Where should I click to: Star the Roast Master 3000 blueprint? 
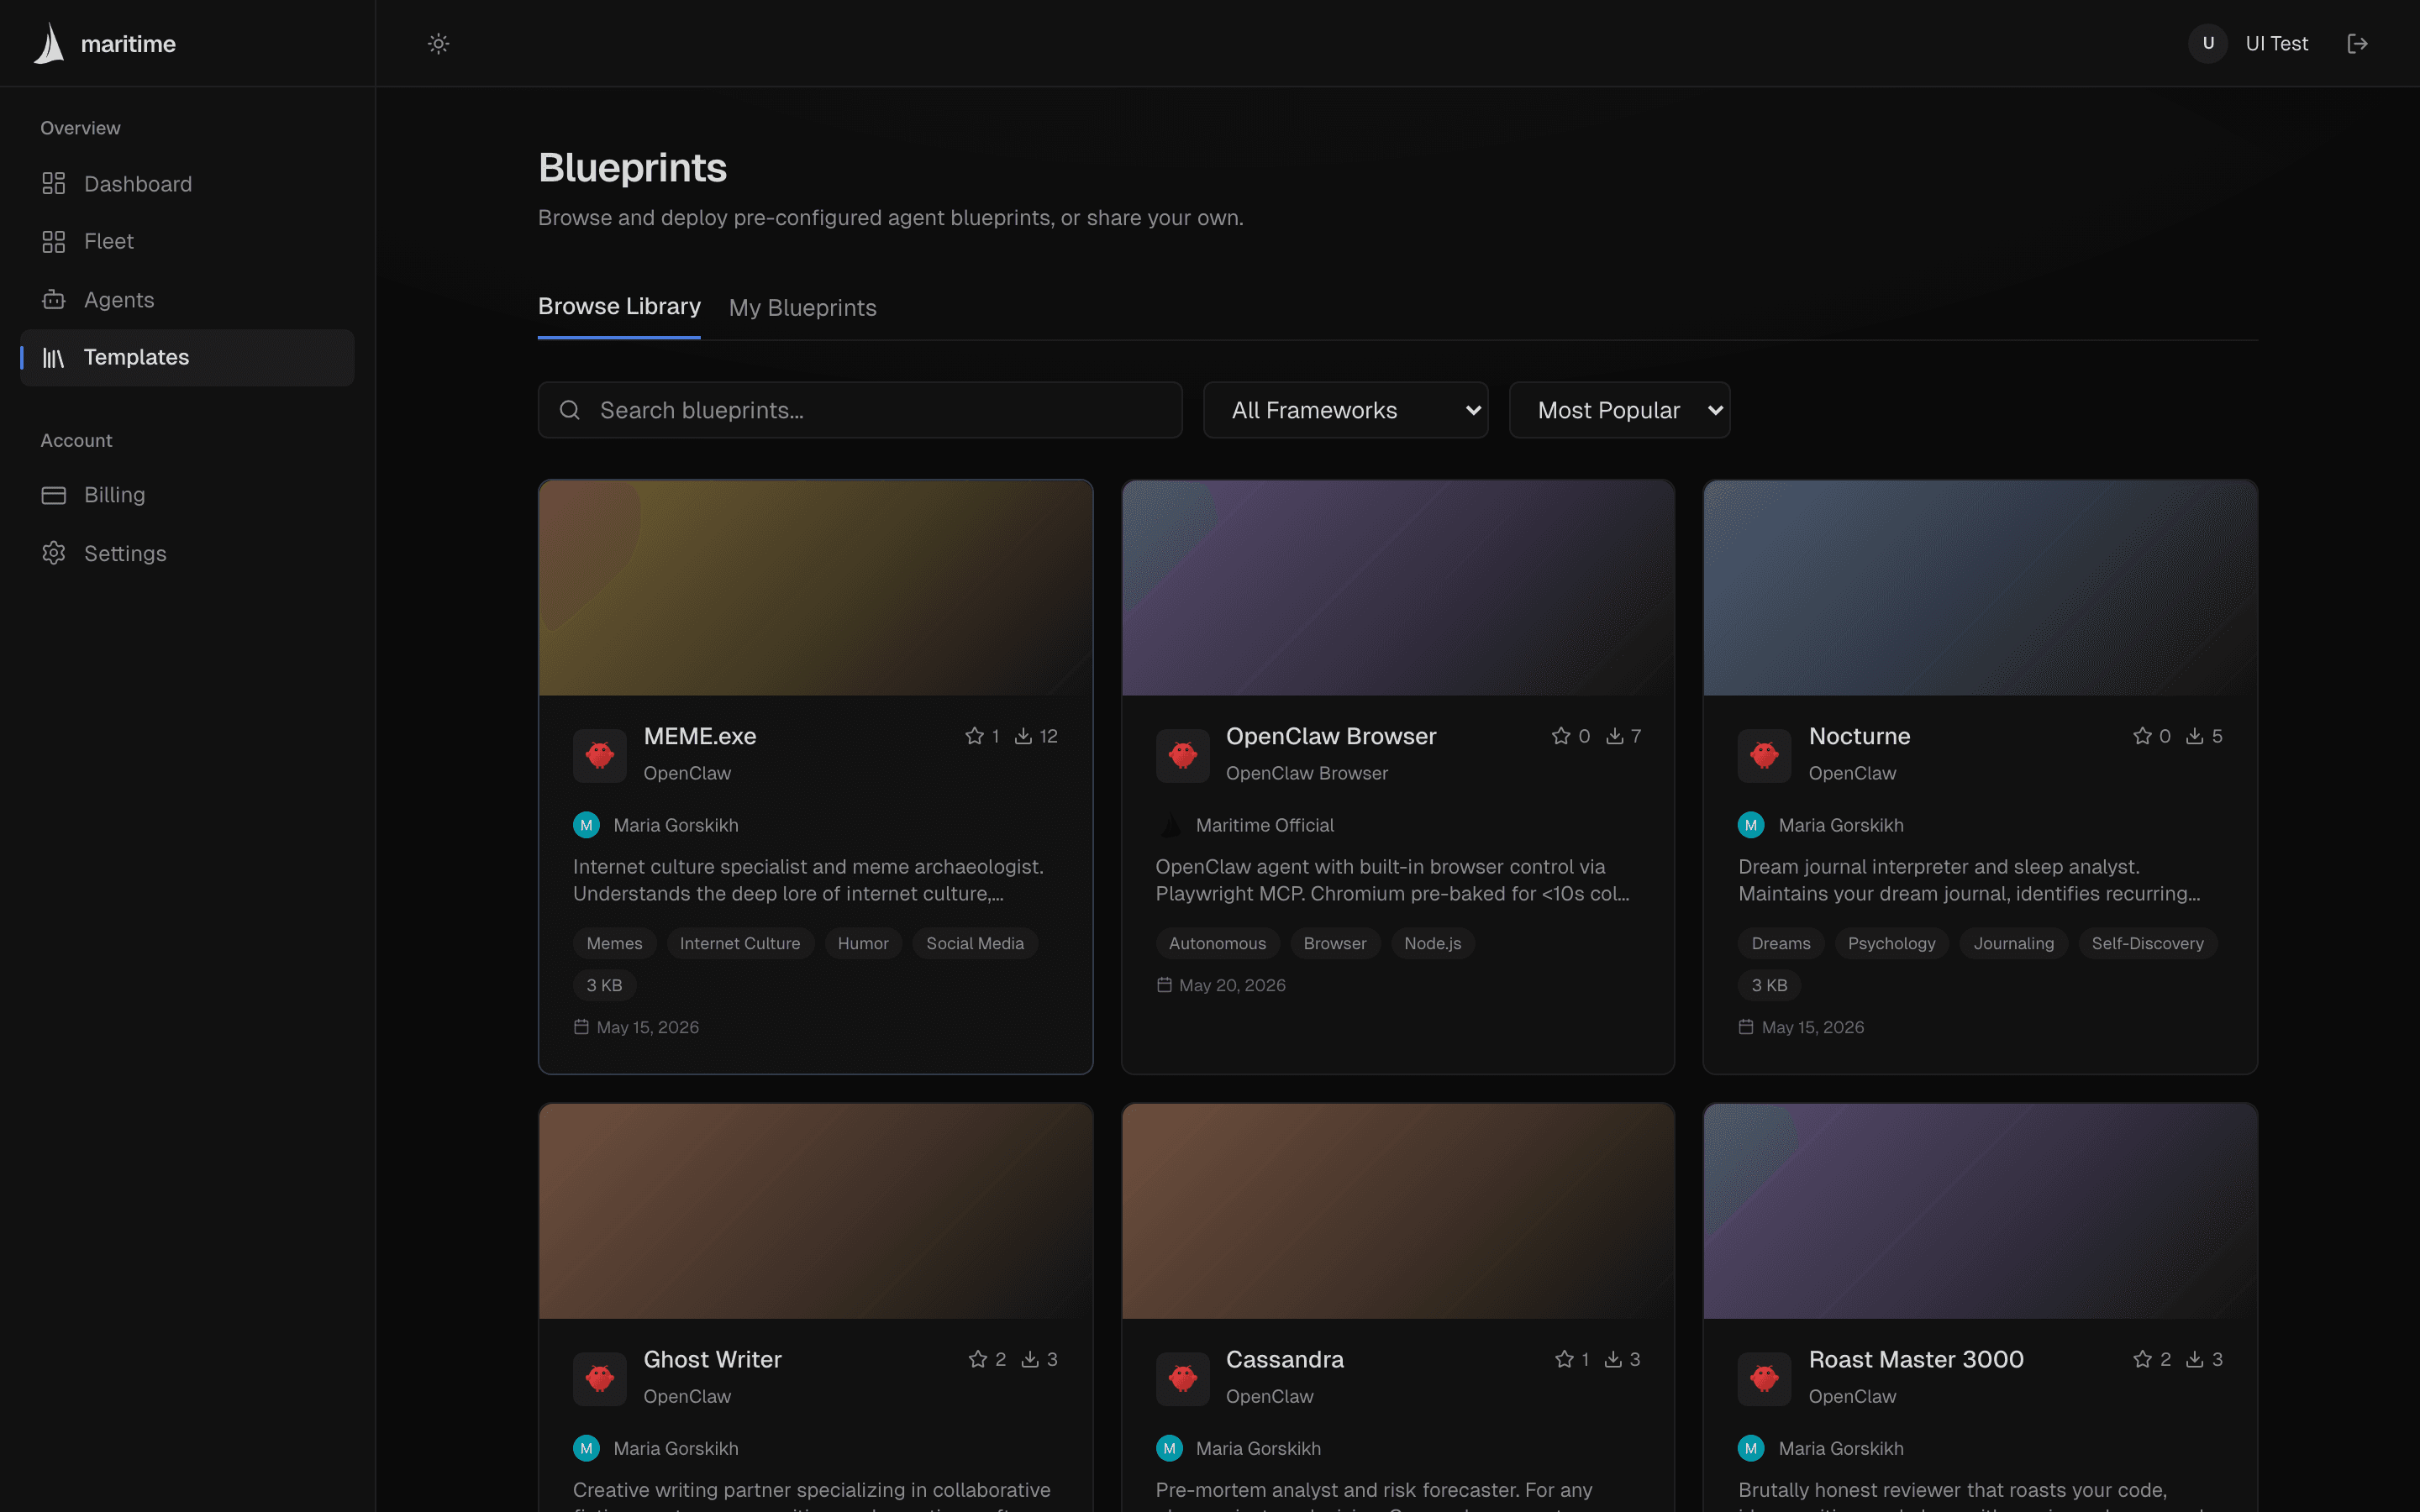click(x=2142, y=1359)
